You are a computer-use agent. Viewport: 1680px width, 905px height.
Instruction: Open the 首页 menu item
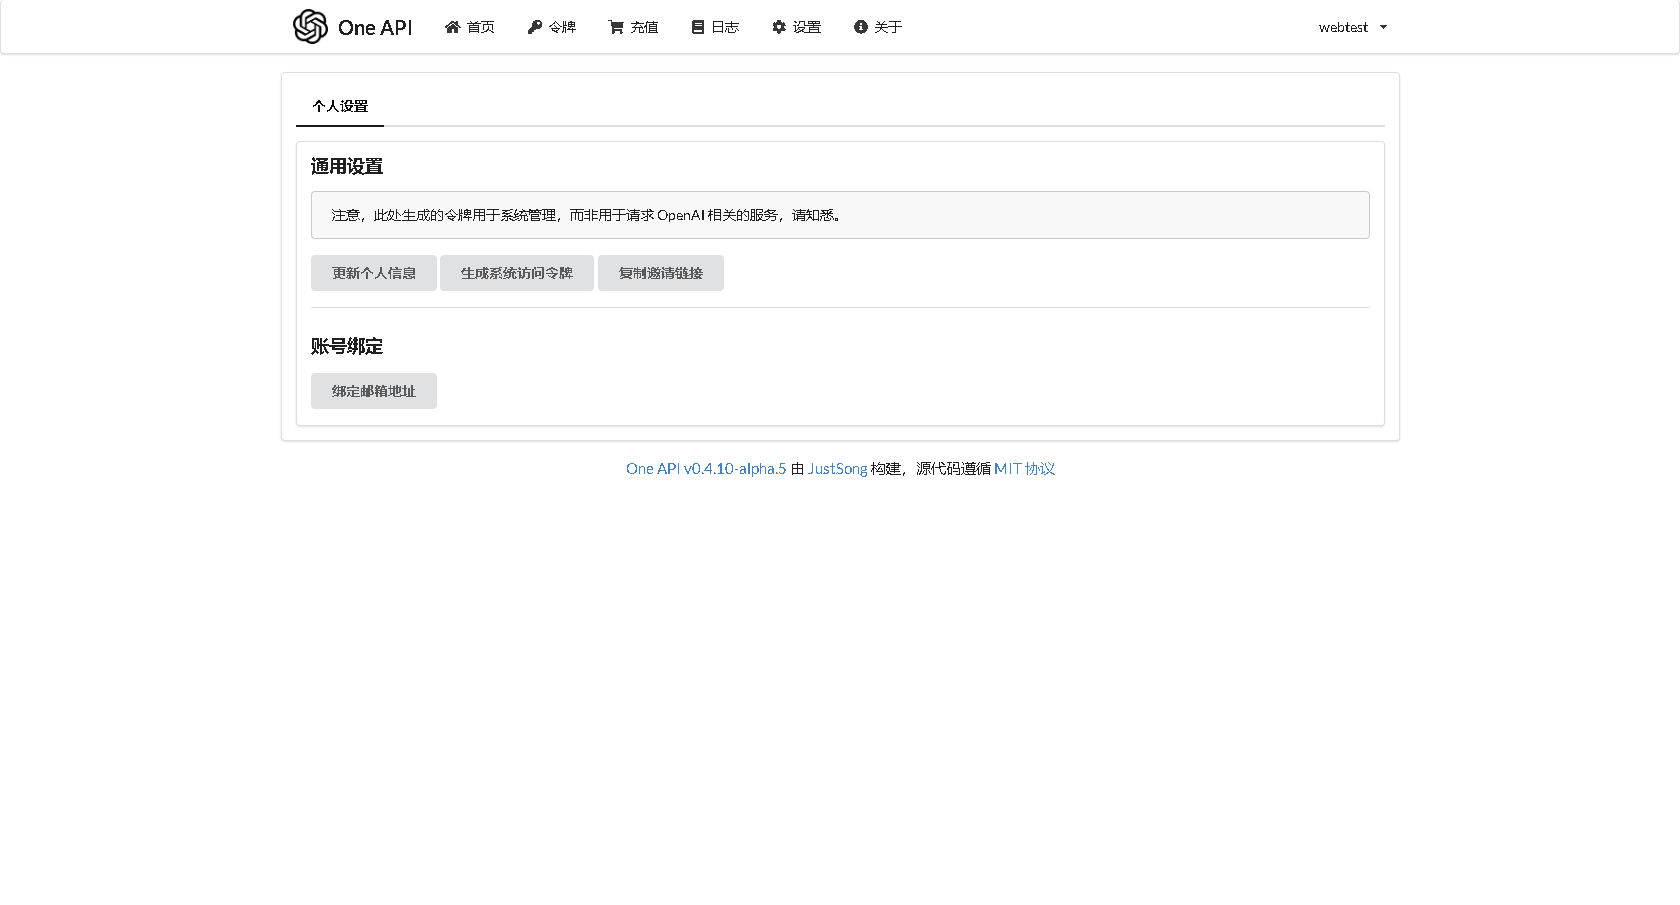469,27
